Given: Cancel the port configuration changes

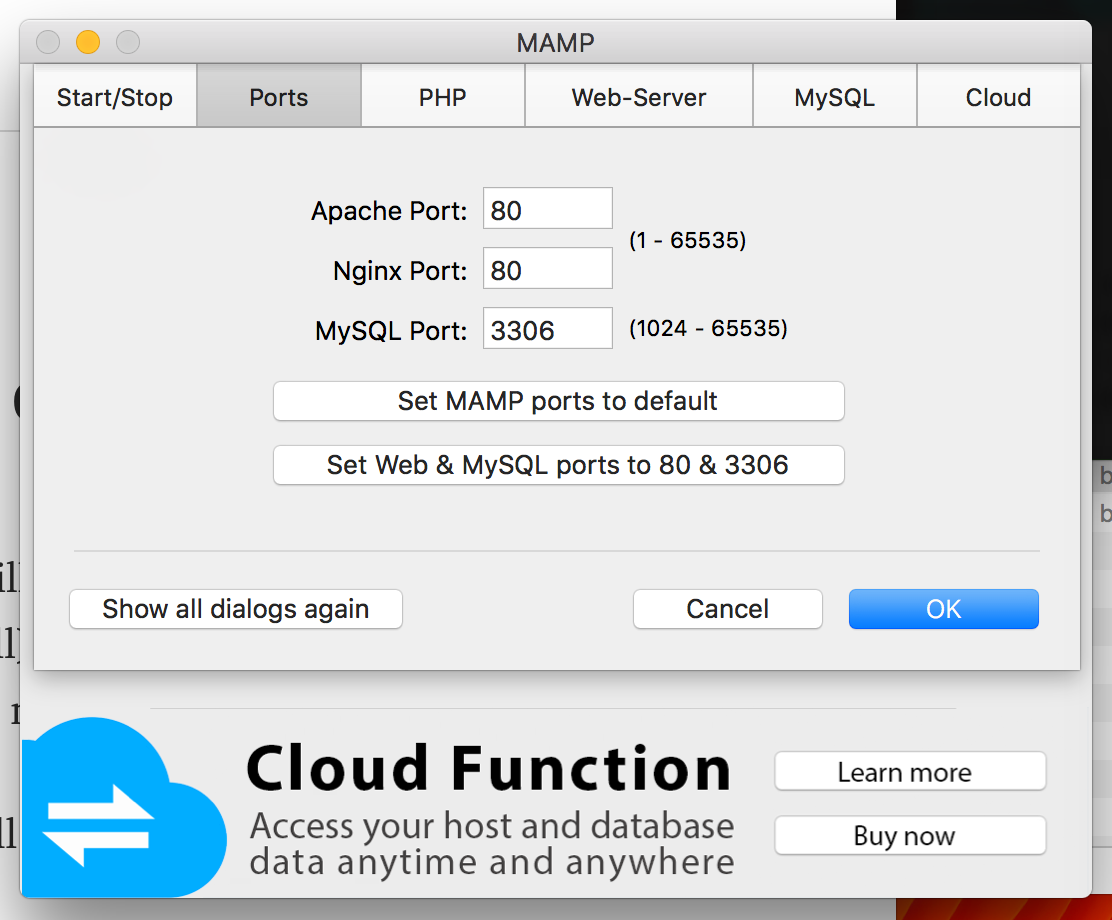Looking at the screenshot, I should 727,608.
